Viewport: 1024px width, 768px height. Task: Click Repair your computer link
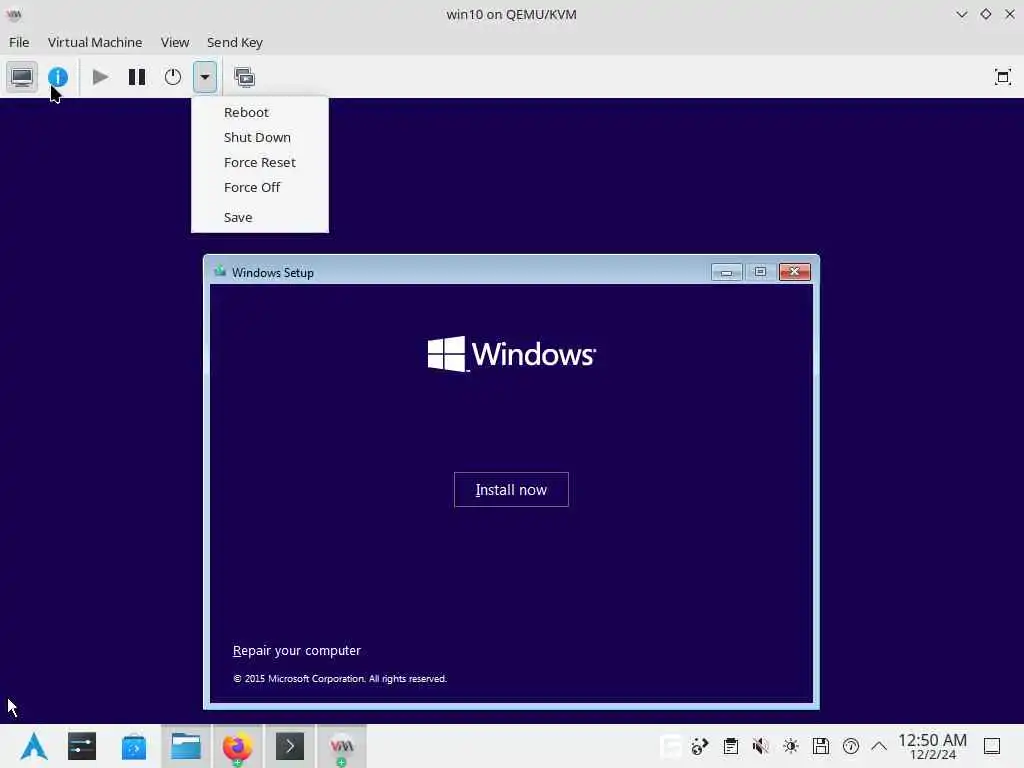pos(296,650)
